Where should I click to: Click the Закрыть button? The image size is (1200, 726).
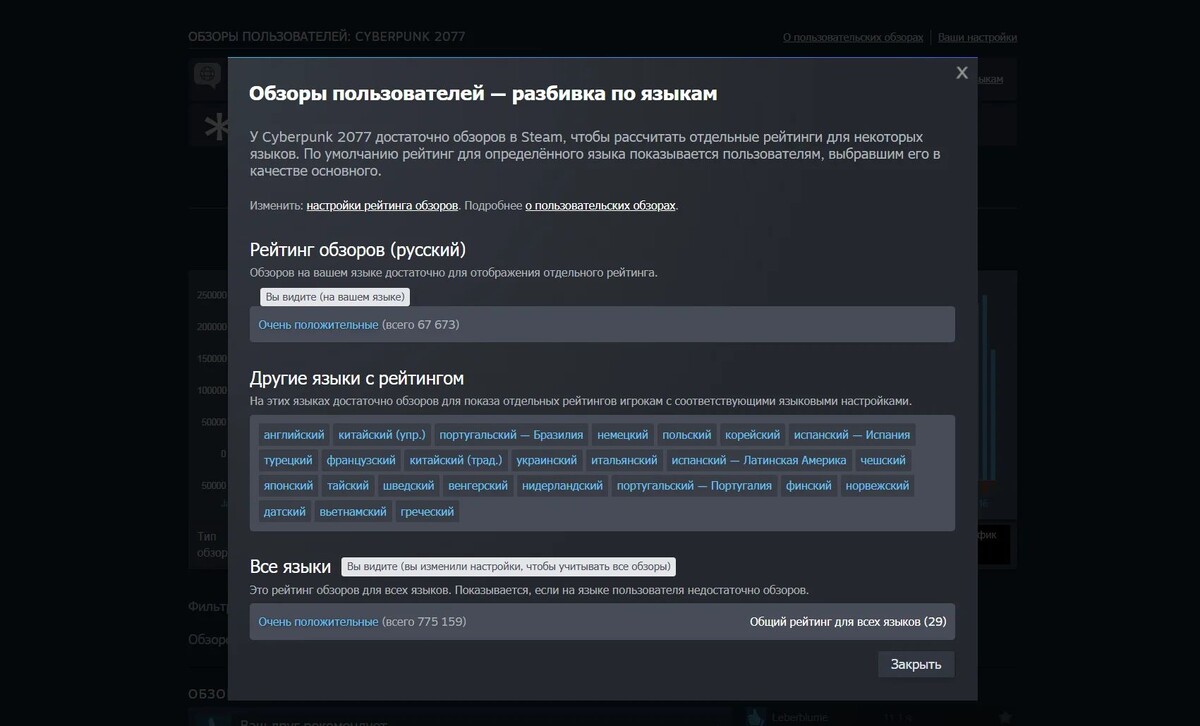916,665
